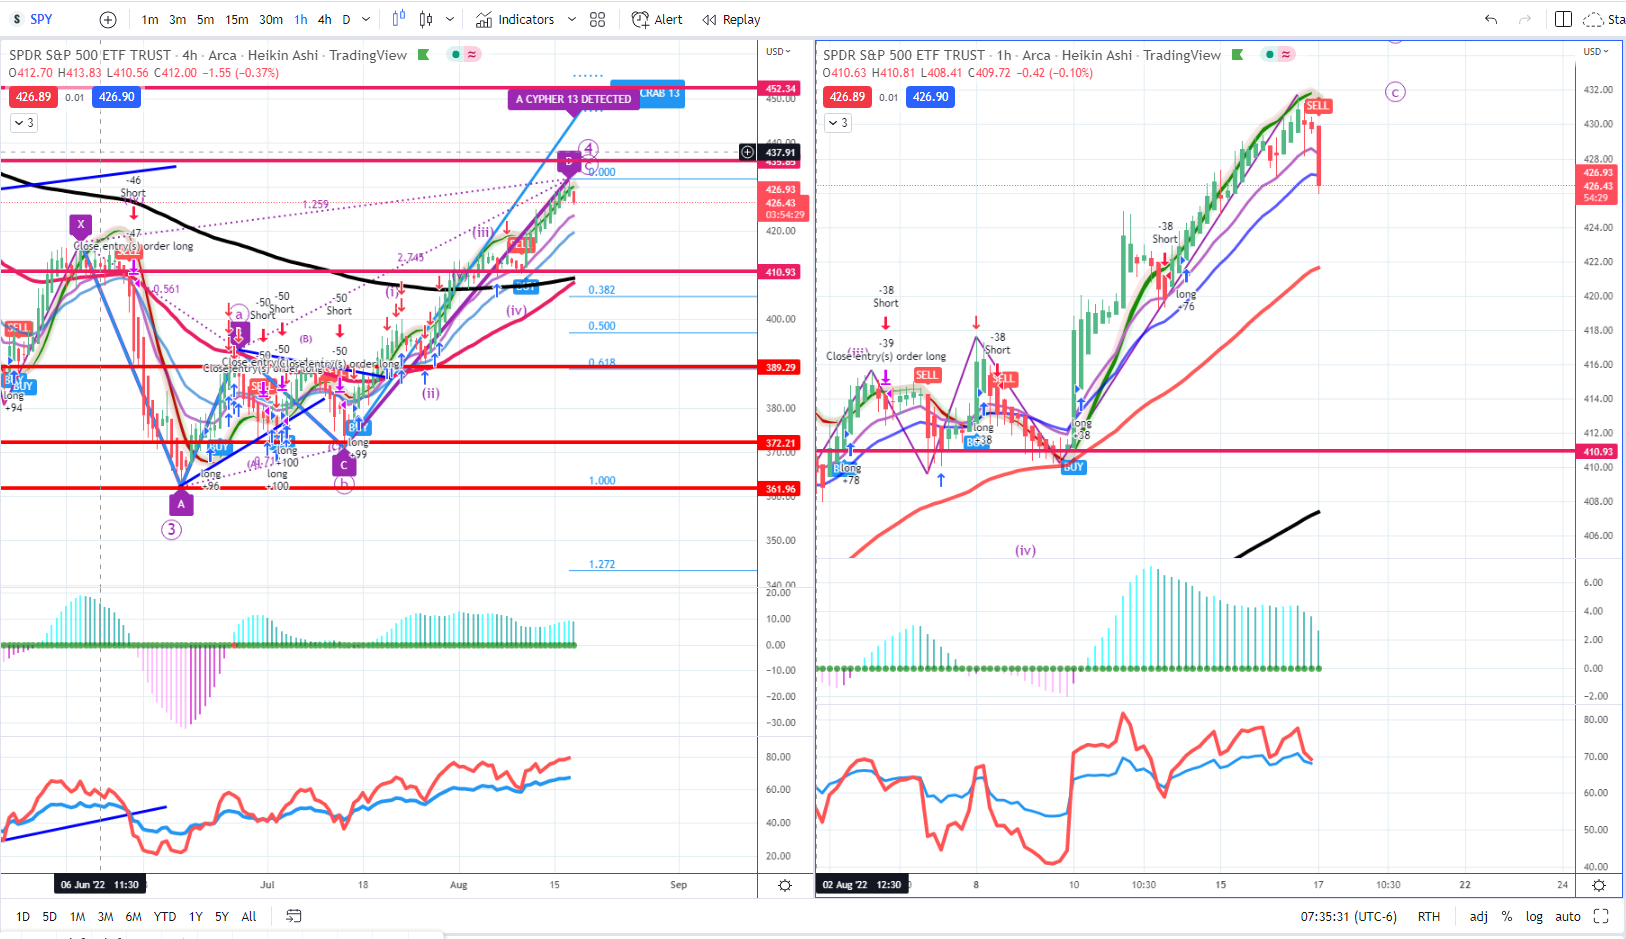Screen dimensions: 1626x939
Task: Set date range to 3M
Action: [x=105, y=916]
